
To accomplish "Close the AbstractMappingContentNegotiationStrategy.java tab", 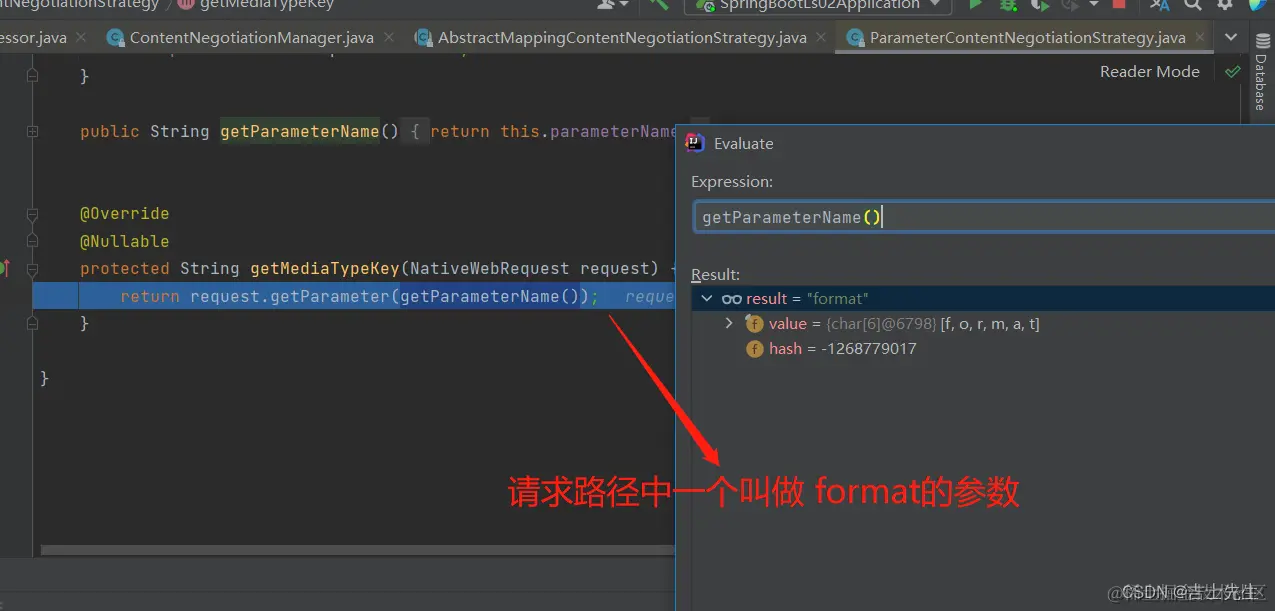I will 821,38.
